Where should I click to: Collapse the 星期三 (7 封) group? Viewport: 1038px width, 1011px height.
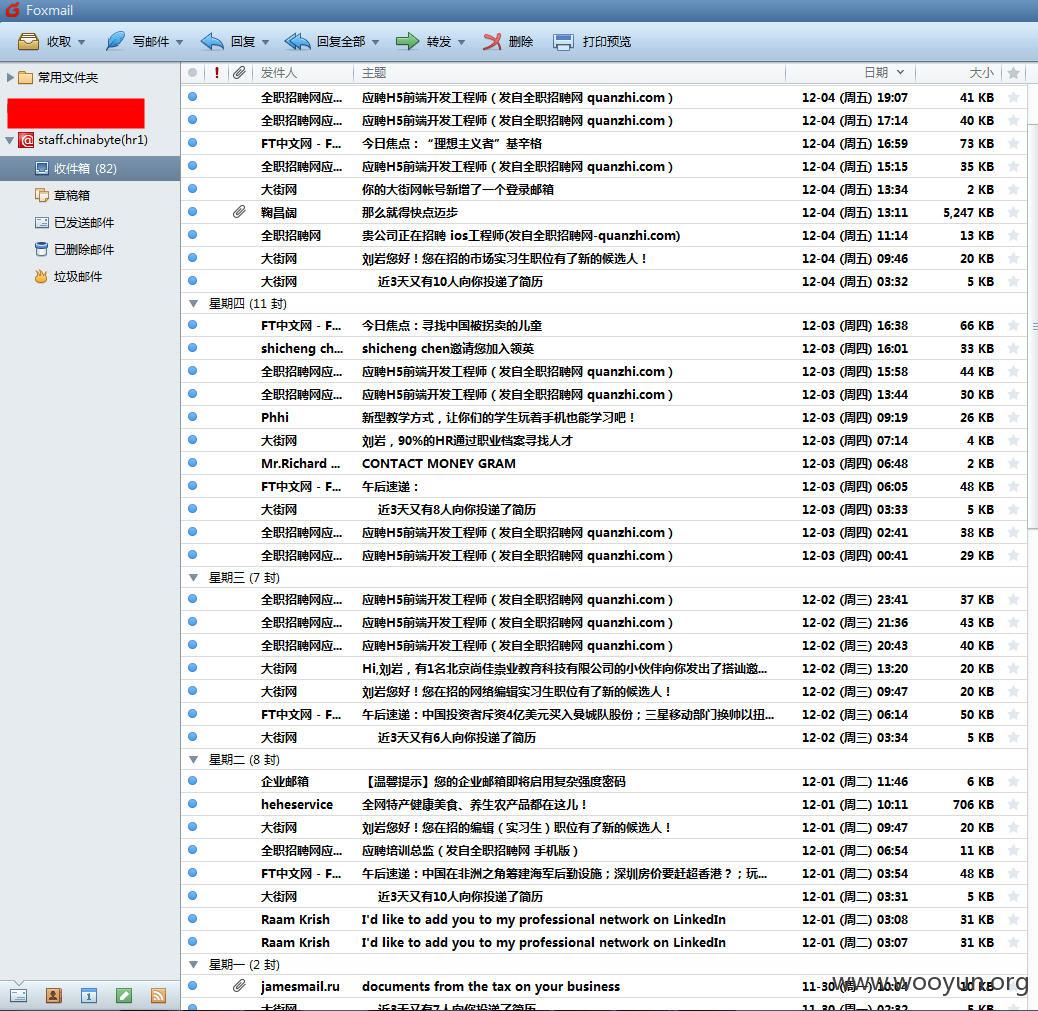(193, 577)
